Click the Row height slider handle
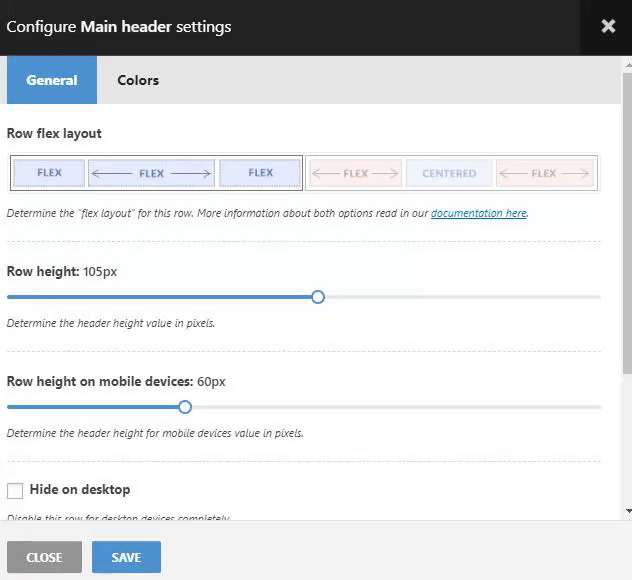Image resolution: width=632 pixels, height=580 pixels. 318,297
